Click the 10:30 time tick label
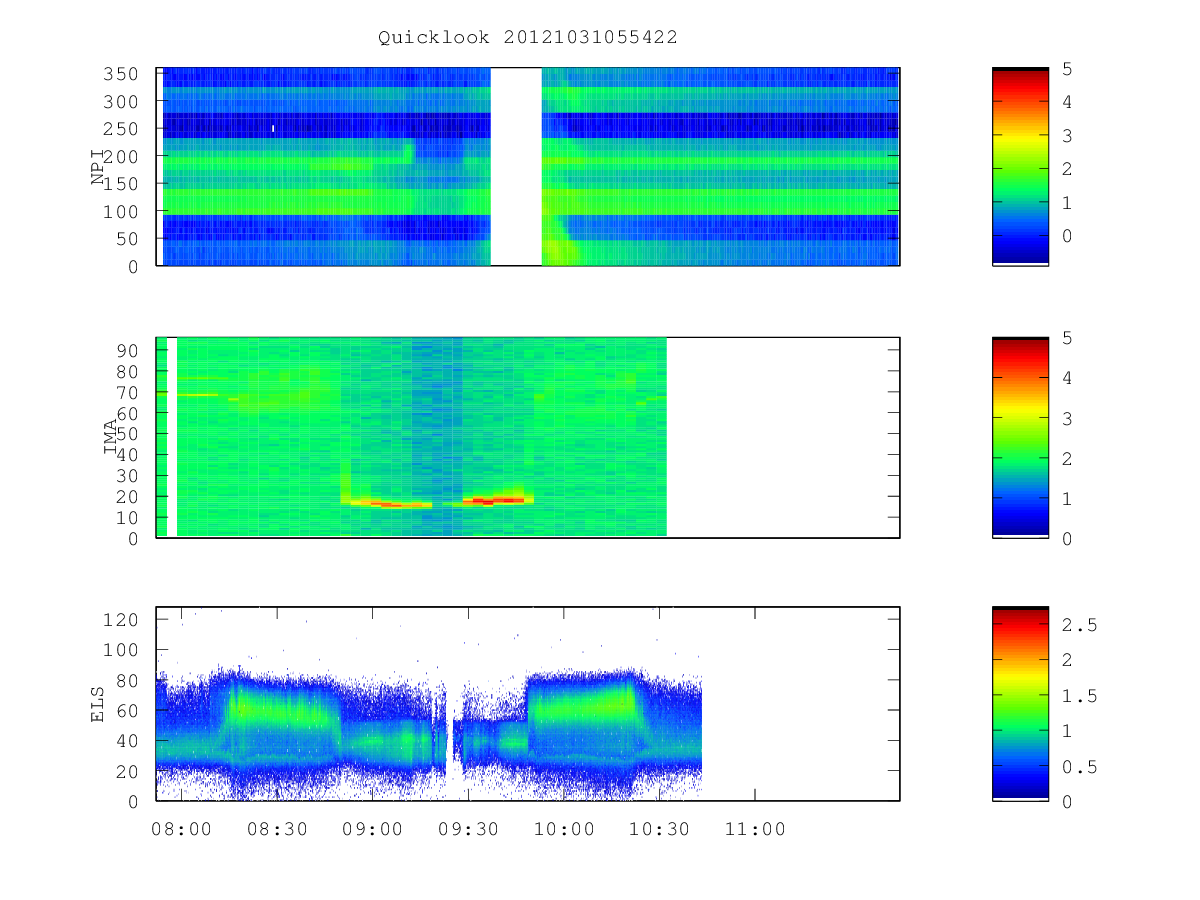 click(658, 829)
